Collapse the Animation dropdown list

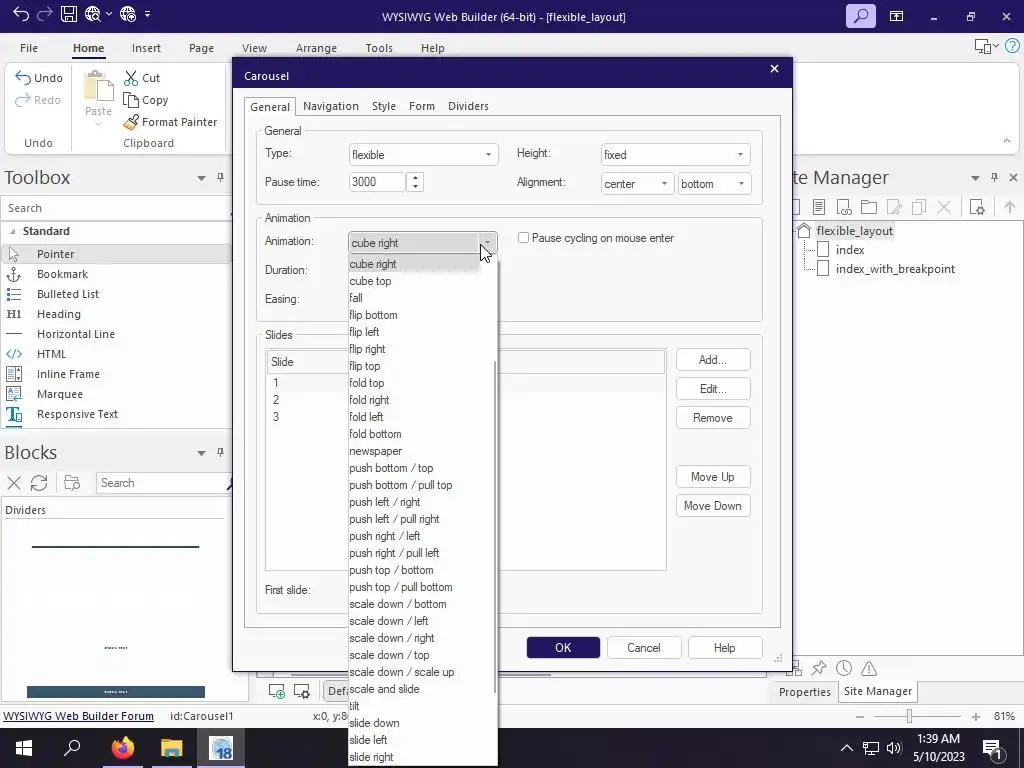click(487, 243)
